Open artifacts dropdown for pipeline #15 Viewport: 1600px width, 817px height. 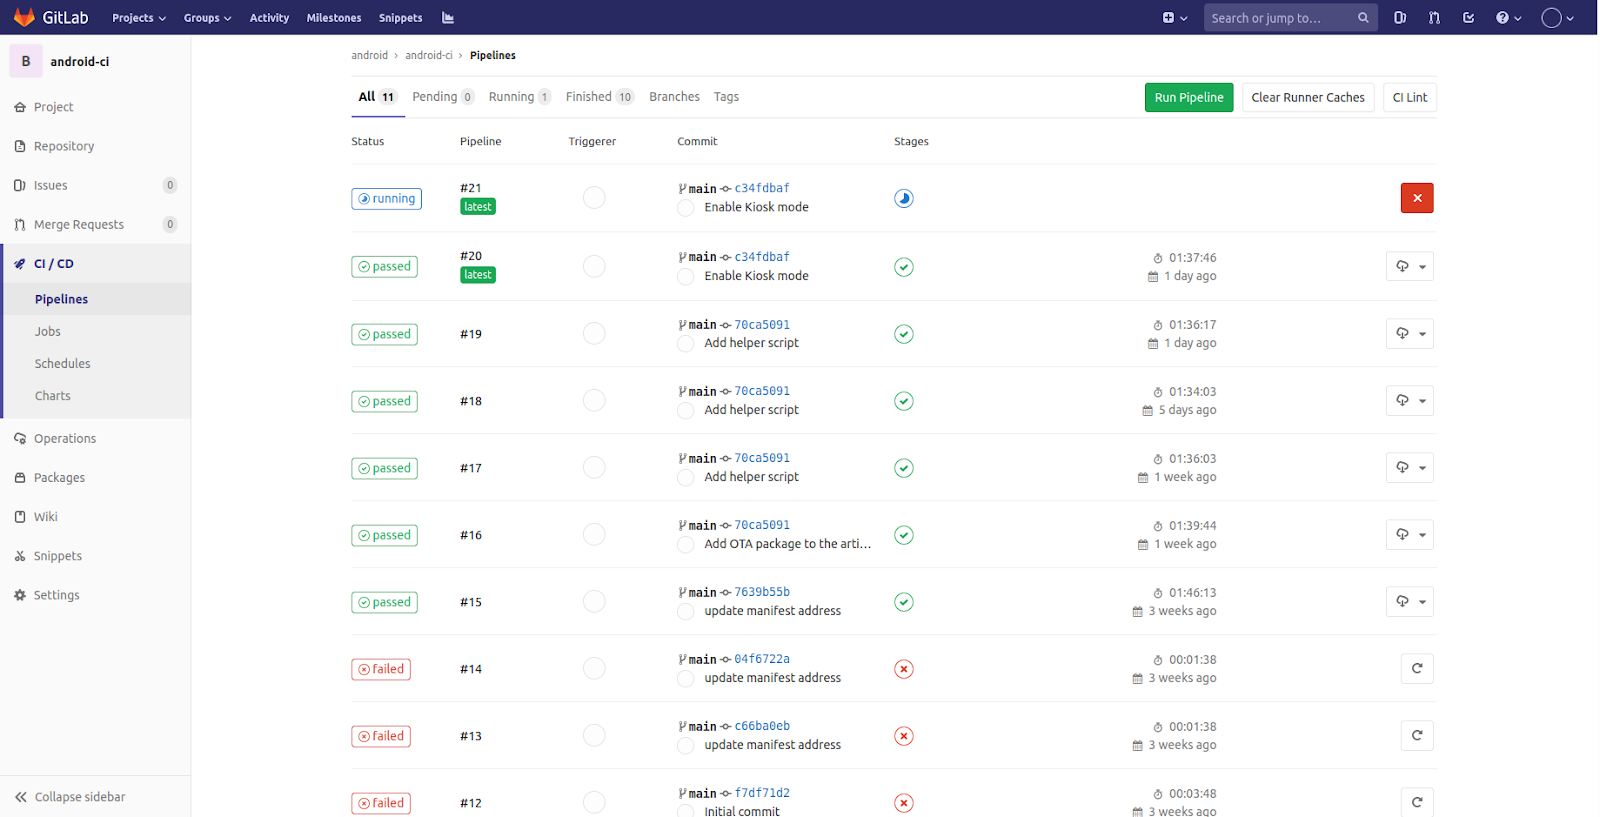[x=1410, y=602]
